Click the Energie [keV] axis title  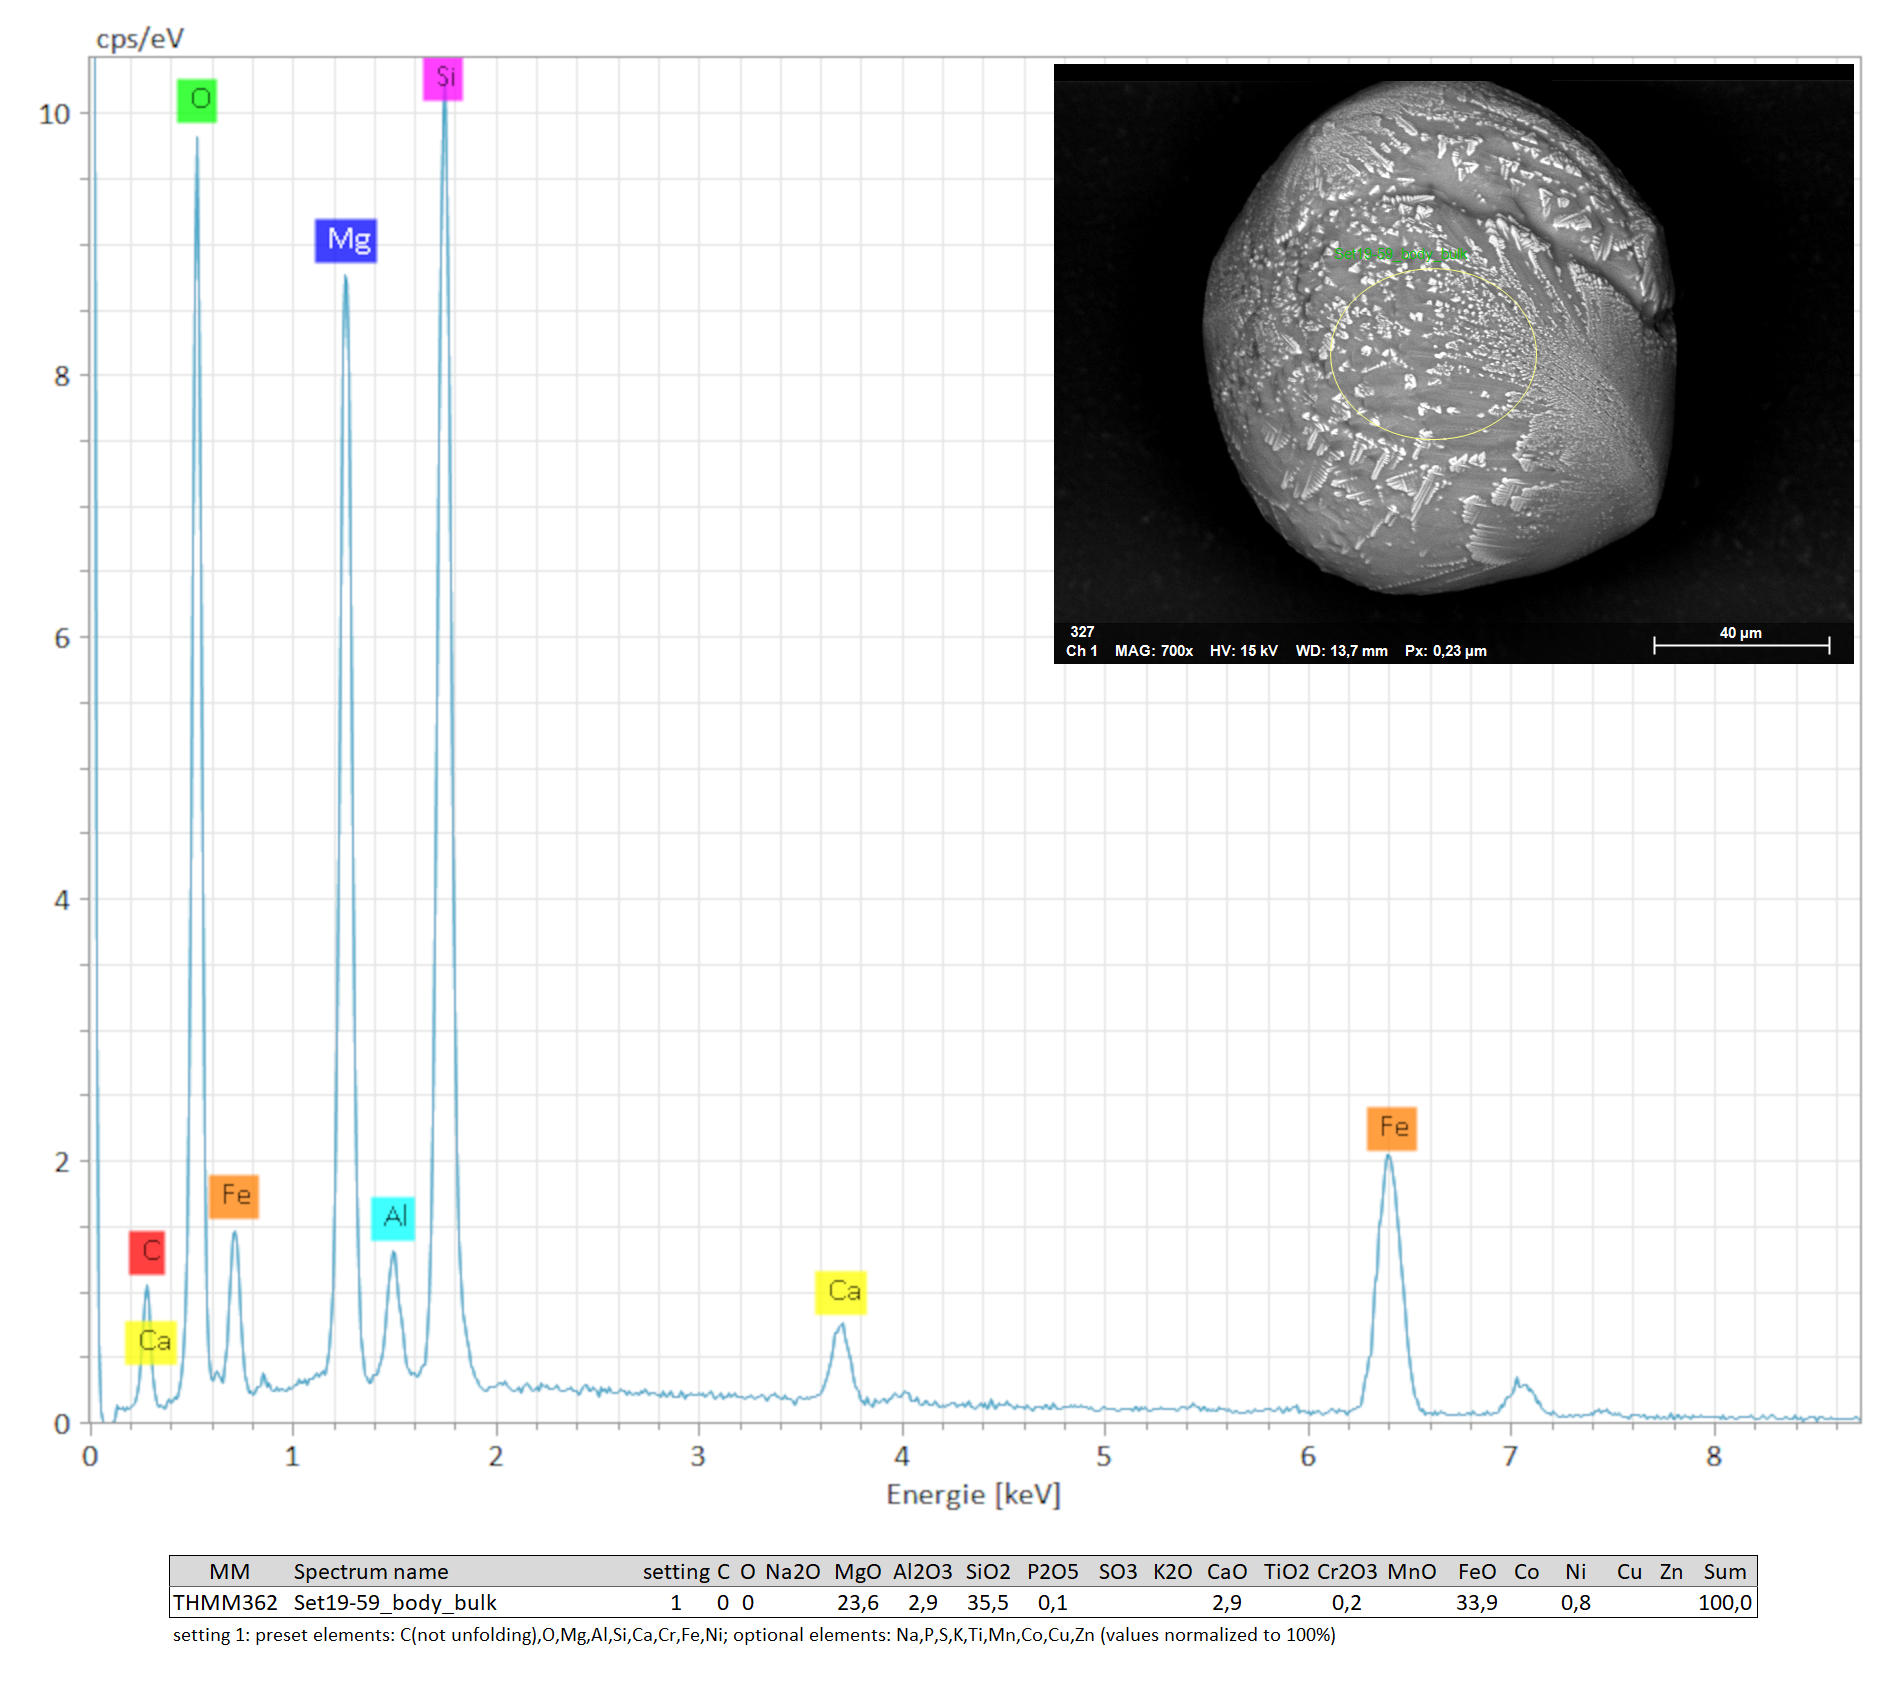(973, 1495)
